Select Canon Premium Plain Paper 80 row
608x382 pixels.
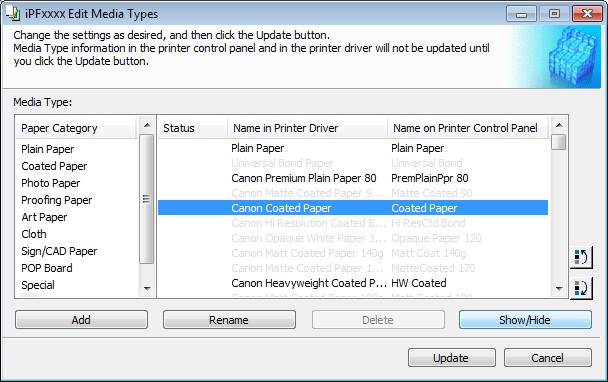tap(353, 178)
